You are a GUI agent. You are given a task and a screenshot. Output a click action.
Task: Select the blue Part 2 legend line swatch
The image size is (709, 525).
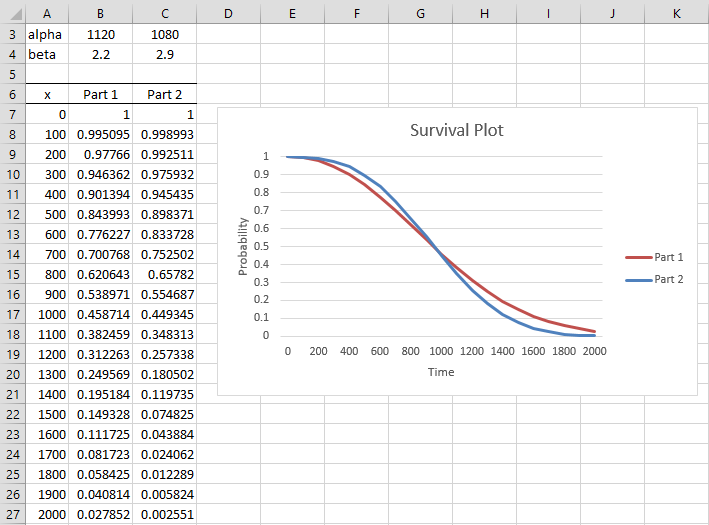click(638, 279)
